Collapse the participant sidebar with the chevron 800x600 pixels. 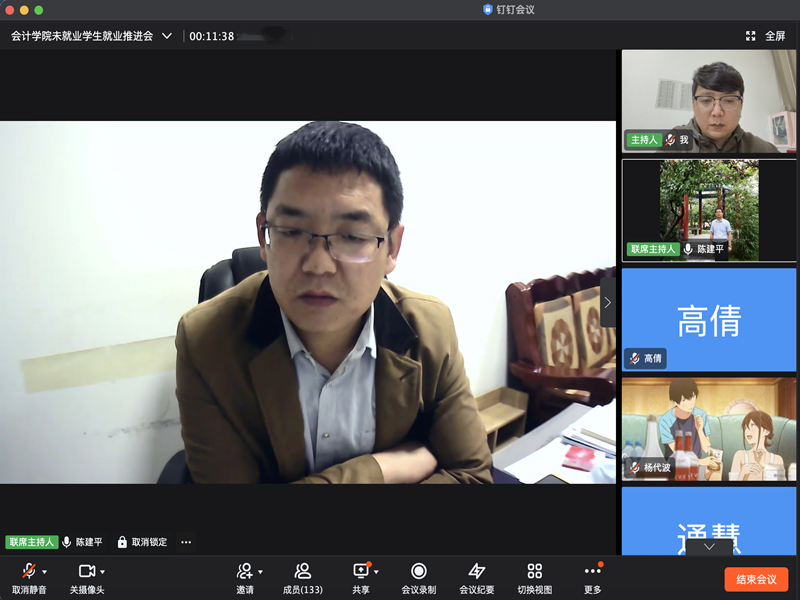tap(607, 302)
